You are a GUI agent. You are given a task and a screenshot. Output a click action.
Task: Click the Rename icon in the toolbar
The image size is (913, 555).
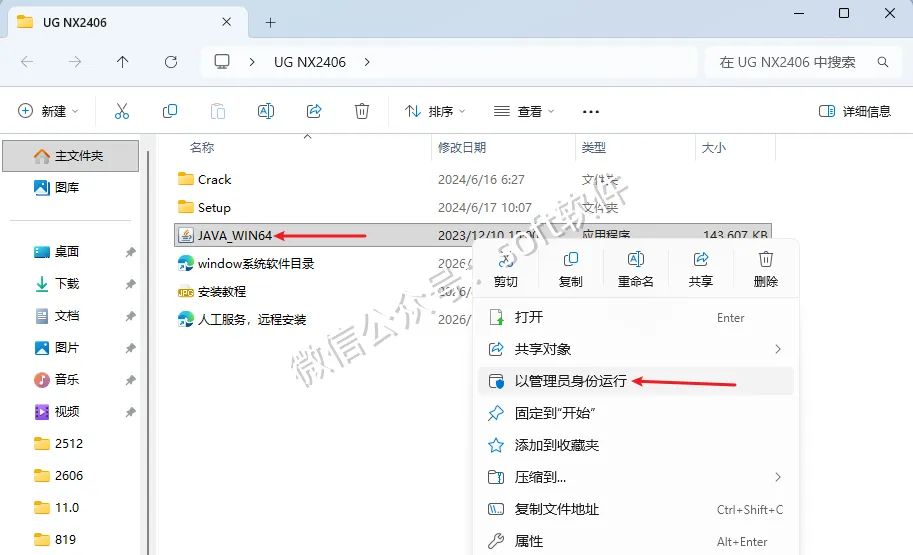point(266,111)
